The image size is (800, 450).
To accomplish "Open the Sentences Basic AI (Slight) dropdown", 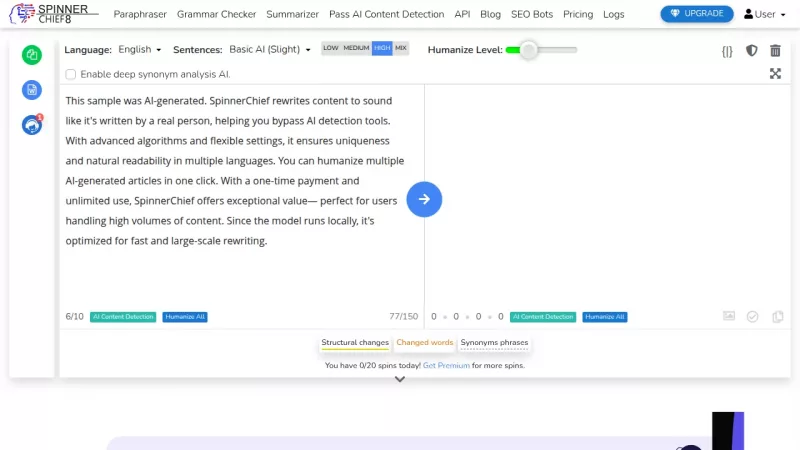I will click(x=270, y=49).
